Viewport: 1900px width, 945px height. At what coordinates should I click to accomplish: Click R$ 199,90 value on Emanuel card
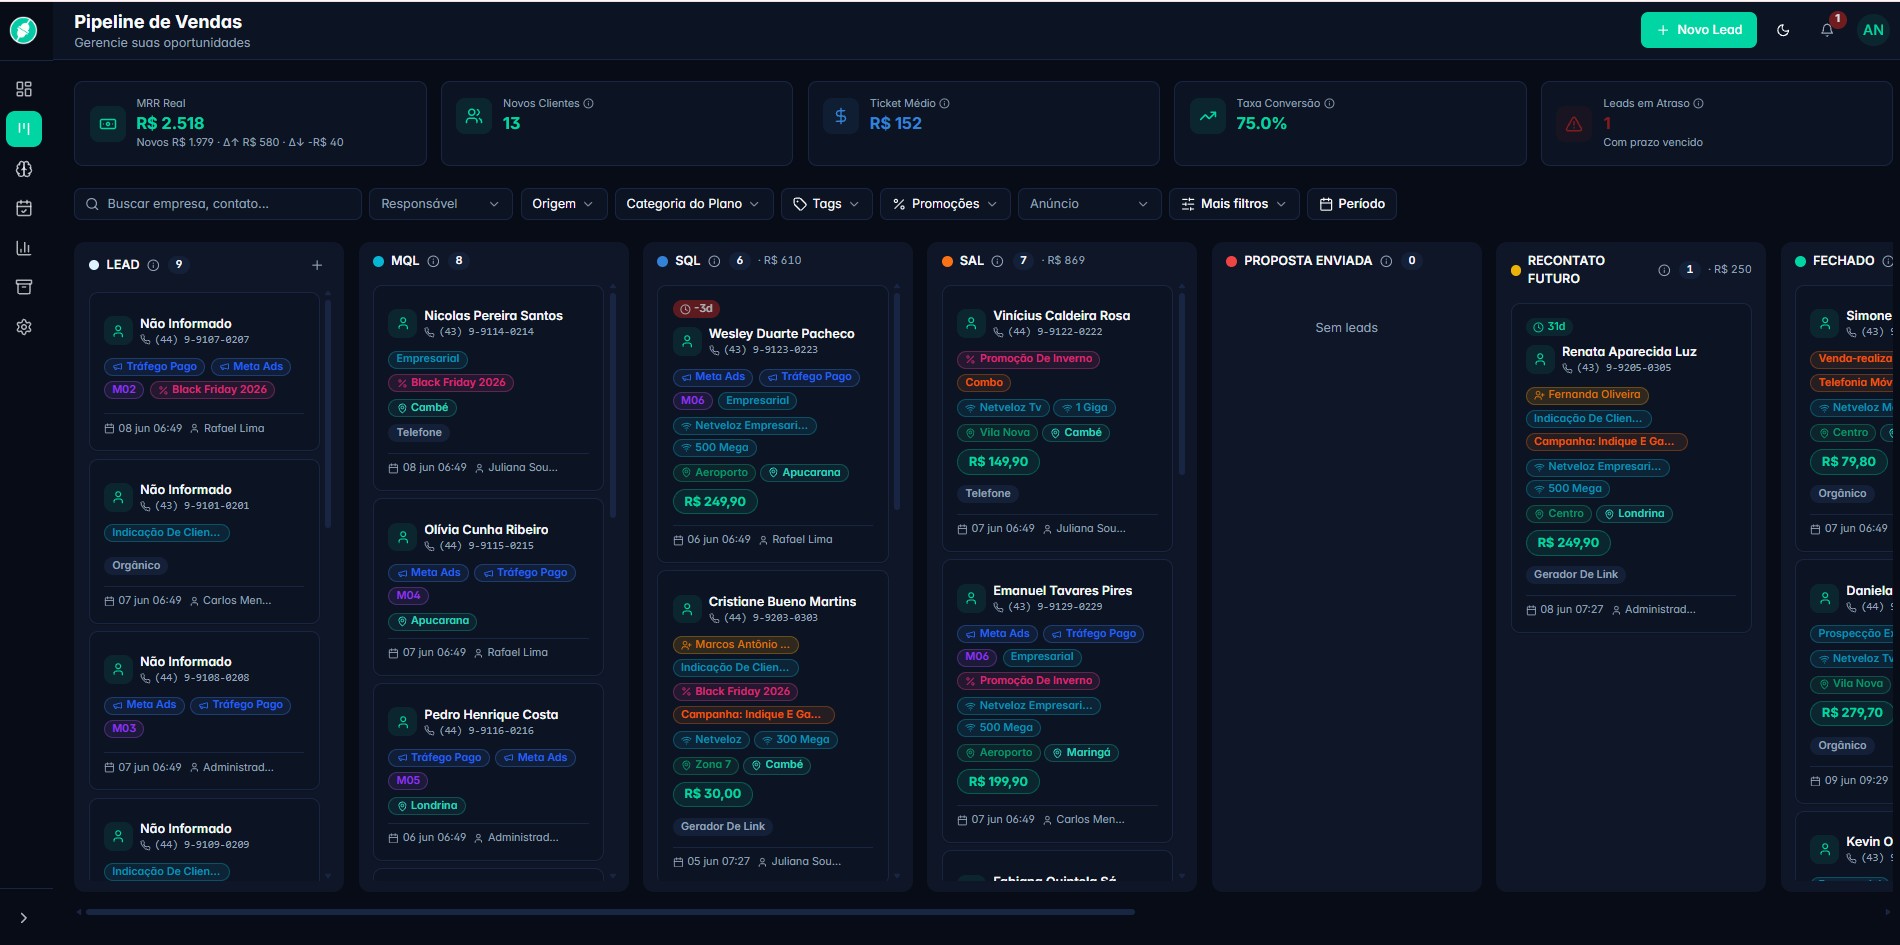999,782
